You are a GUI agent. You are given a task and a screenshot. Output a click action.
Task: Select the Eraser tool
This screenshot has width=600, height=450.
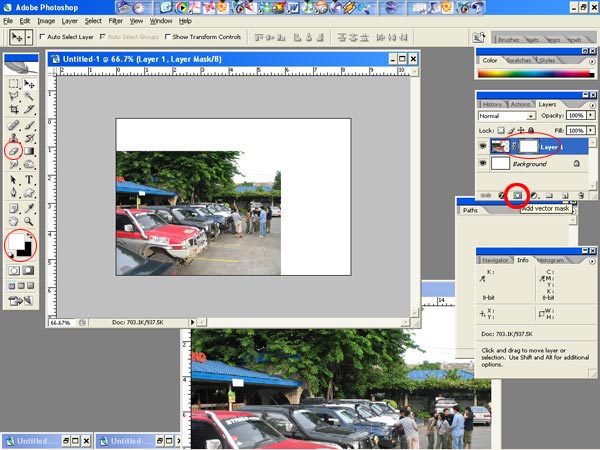[x=13, y=152]
